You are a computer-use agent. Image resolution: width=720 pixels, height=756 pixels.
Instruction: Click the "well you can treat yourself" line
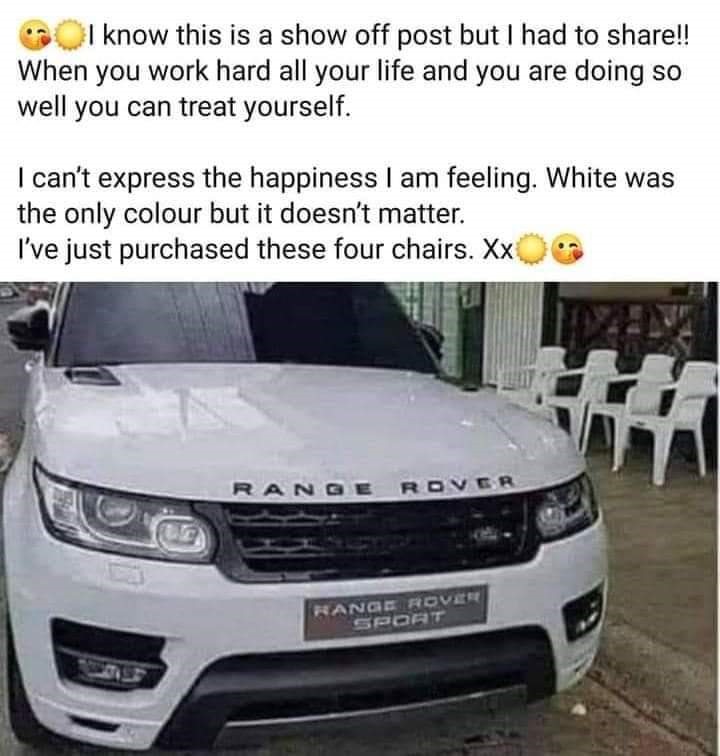[184, 108]
